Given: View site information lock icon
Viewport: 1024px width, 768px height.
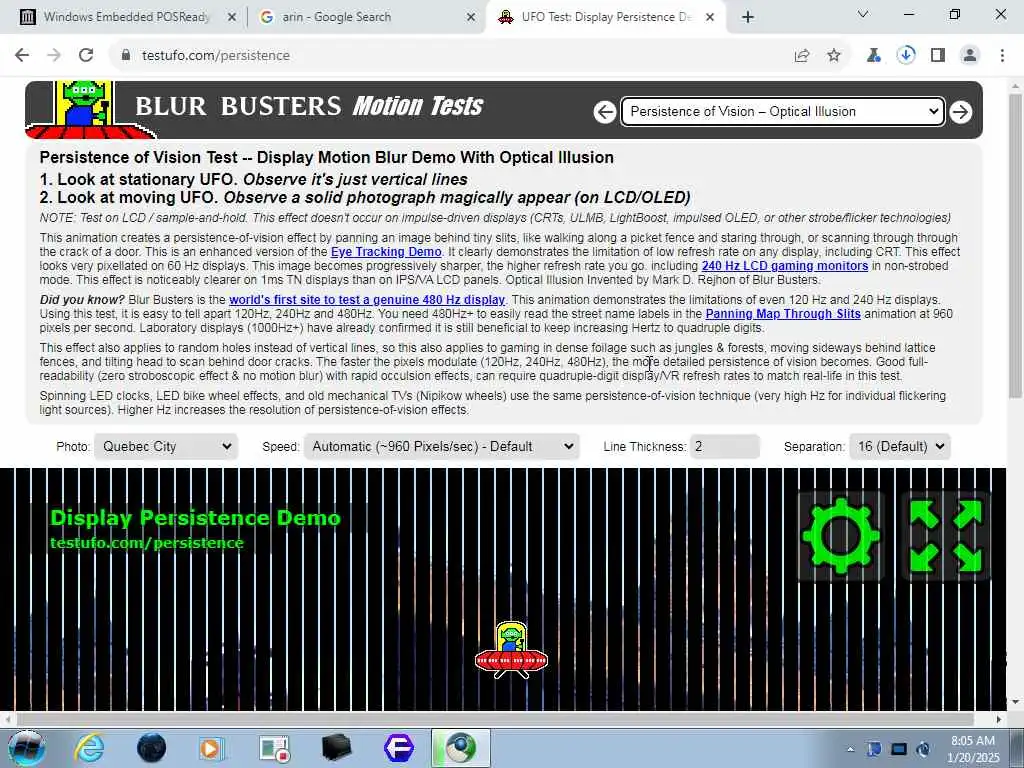Looking at the screenshot, I should (x=126, y=56).
